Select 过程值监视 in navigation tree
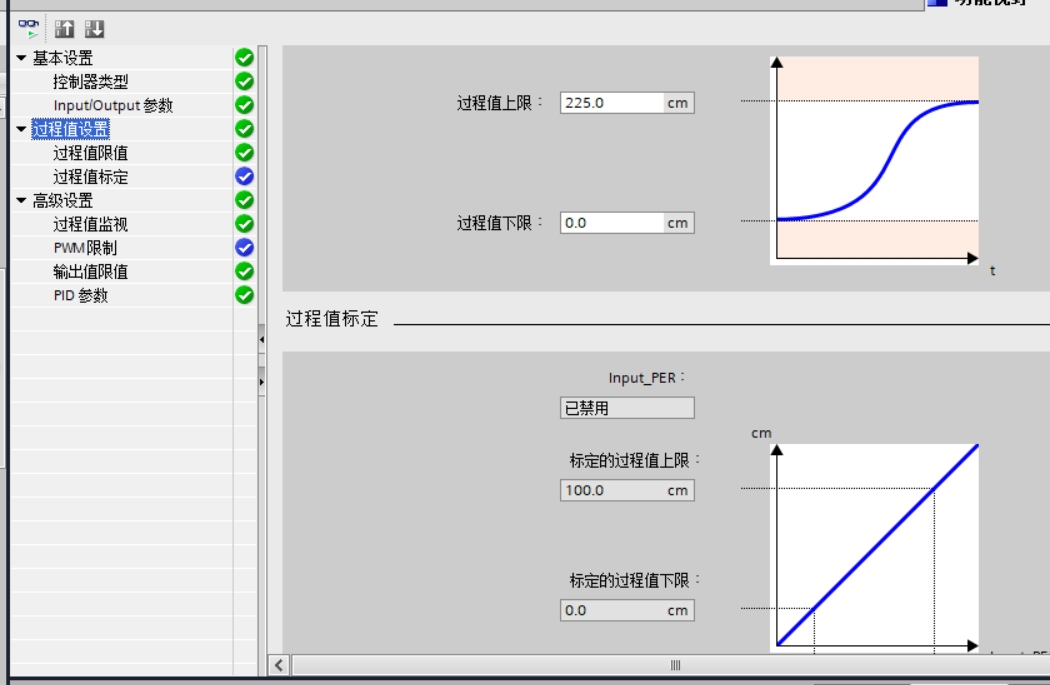This screenshot has height=685, width=1050. tap(90, 225)
